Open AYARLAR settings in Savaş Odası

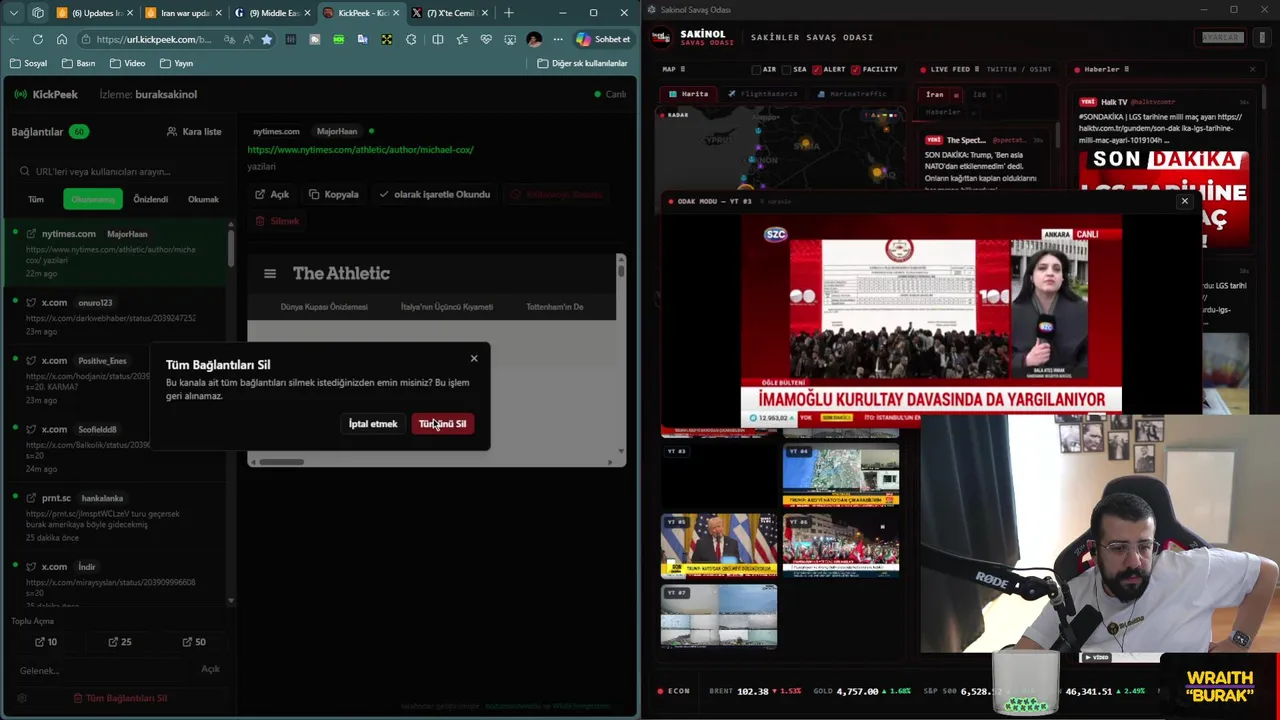point(1220,37)
